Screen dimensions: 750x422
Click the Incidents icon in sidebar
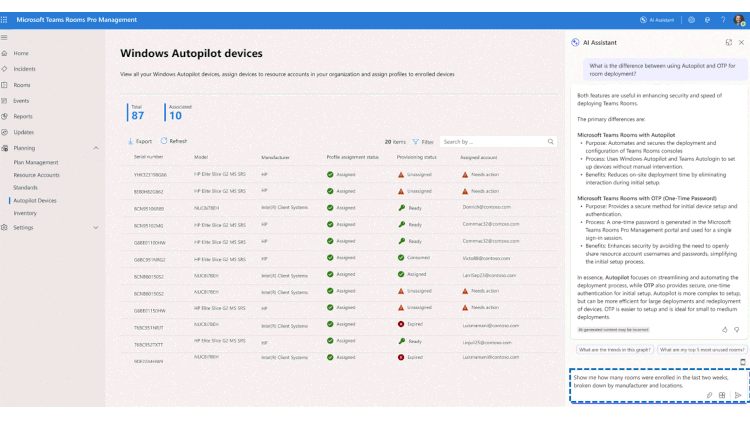[4, 69]
